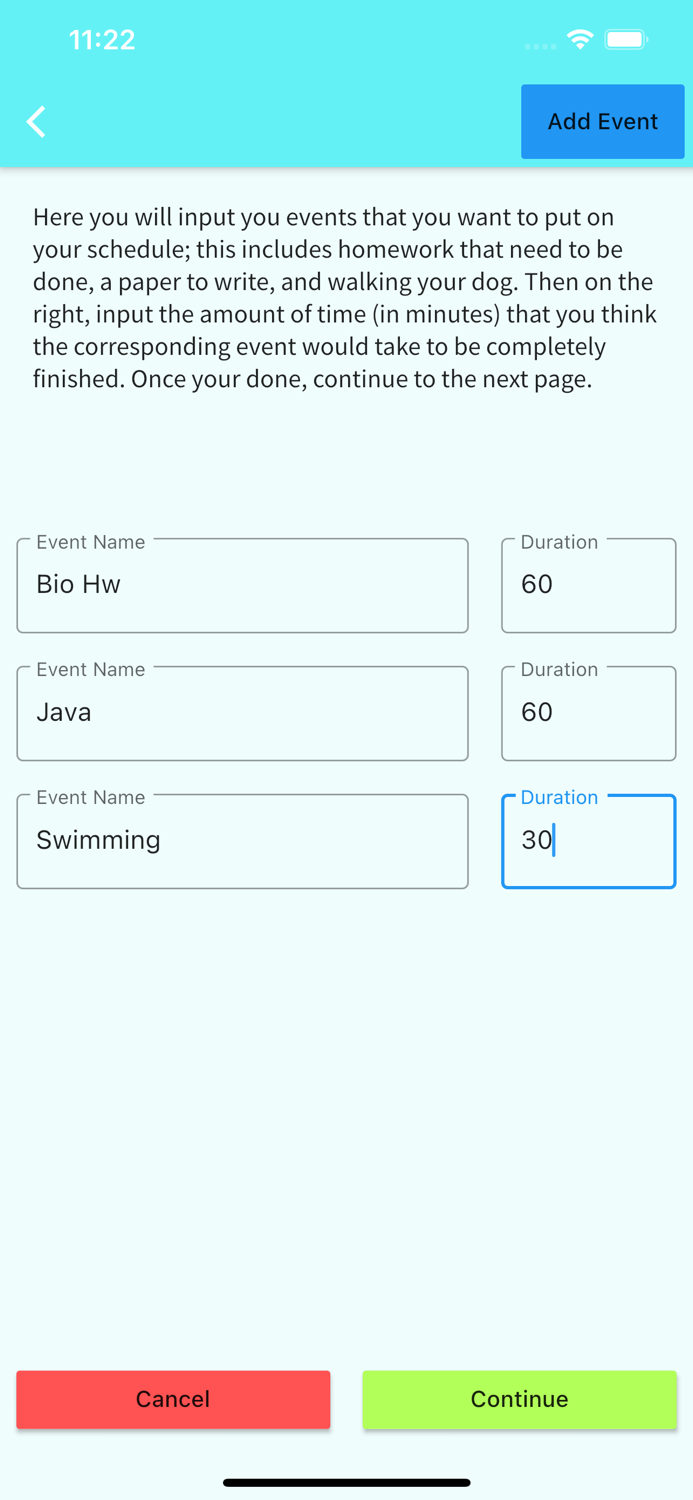Click the Event Name label above Bio Hw
Image resolution: width=693 pixels, height=1500 pixels.
[x=91, y=542]
